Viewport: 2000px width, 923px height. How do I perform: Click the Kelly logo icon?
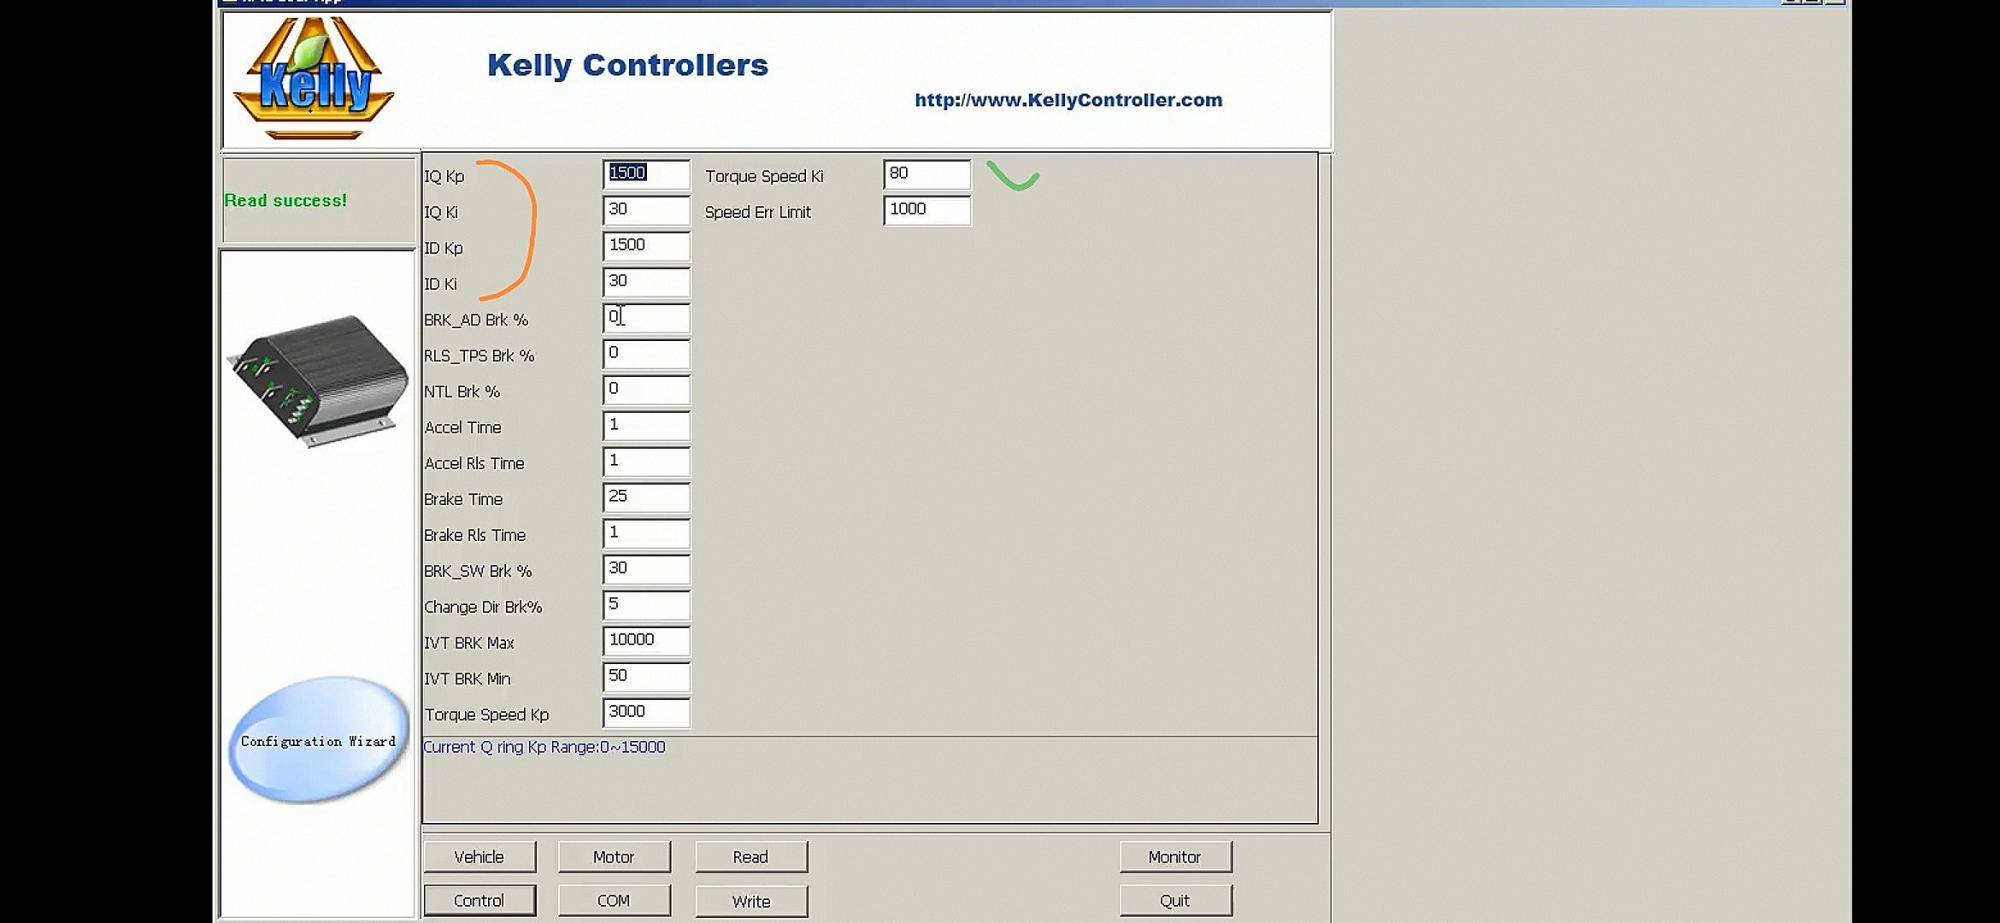[x=314, y=78]
